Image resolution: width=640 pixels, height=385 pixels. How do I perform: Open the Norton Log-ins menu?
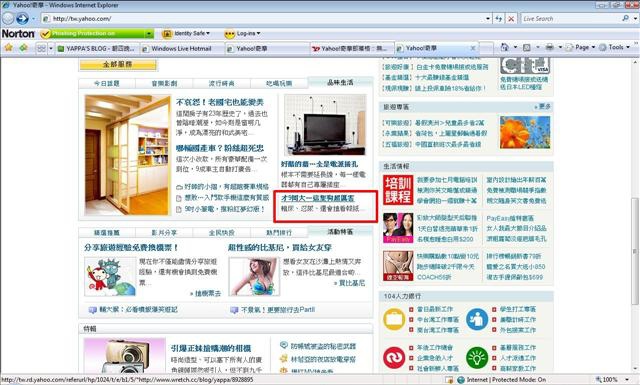(x=242, y=33)
